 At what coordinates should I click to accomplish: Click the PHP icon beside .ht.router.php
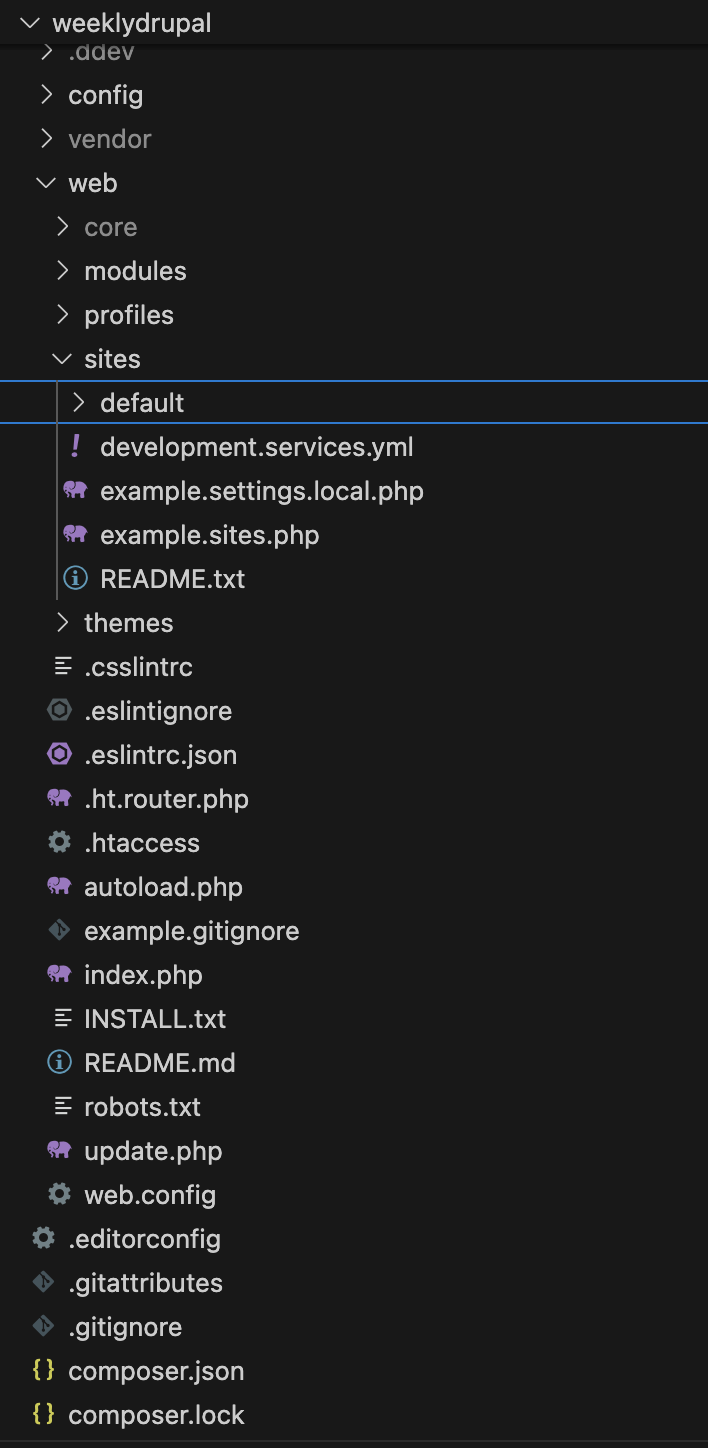click(x=59, y=799)
